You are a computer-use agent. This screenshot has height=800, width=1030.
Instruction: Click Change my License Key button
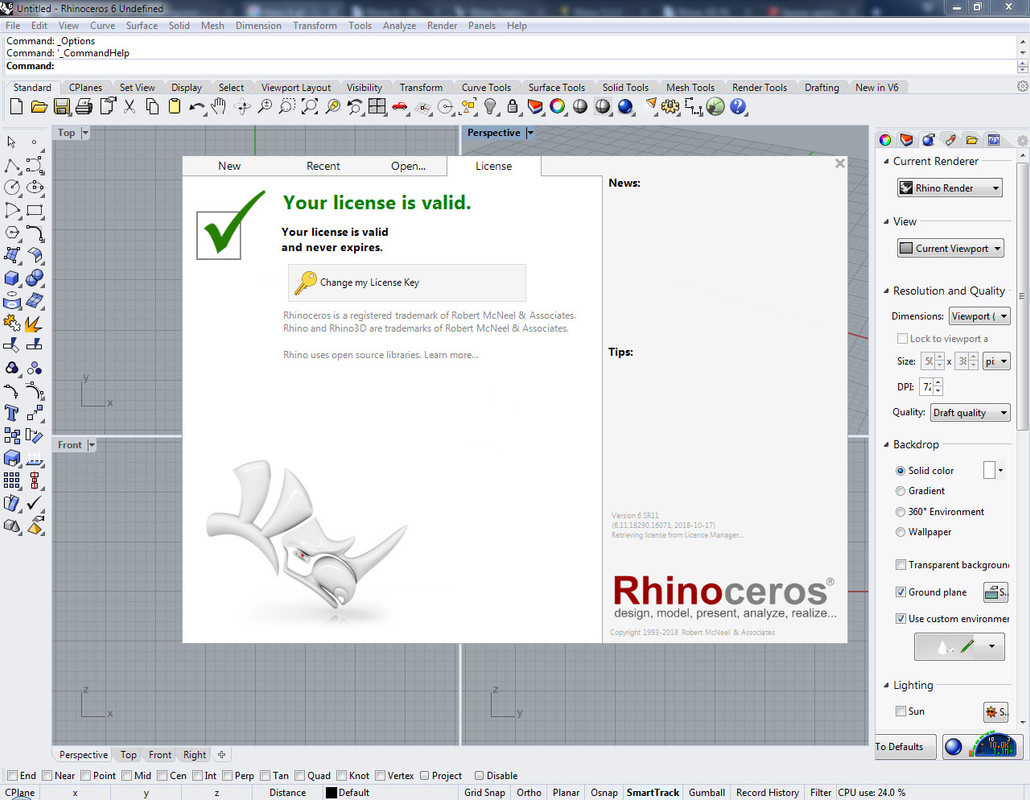pyautogui.click(x=407, y=282)
